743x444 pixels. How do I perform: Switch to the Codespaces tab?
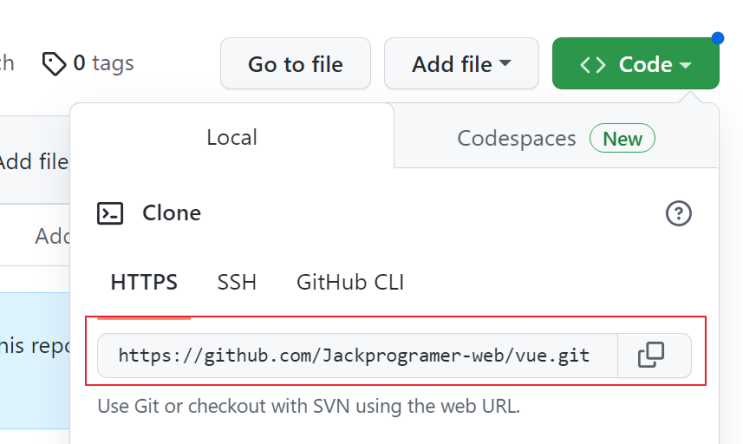(x=556, y=138)
